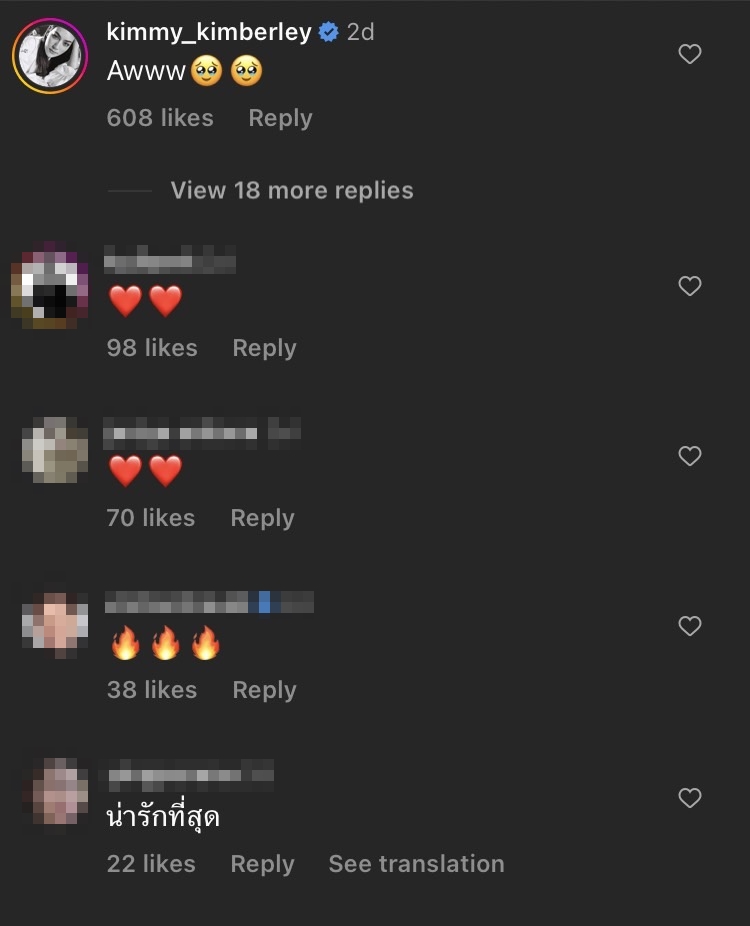Expand View 18 more replies
The image size is (750, 926).
point(292,190)
